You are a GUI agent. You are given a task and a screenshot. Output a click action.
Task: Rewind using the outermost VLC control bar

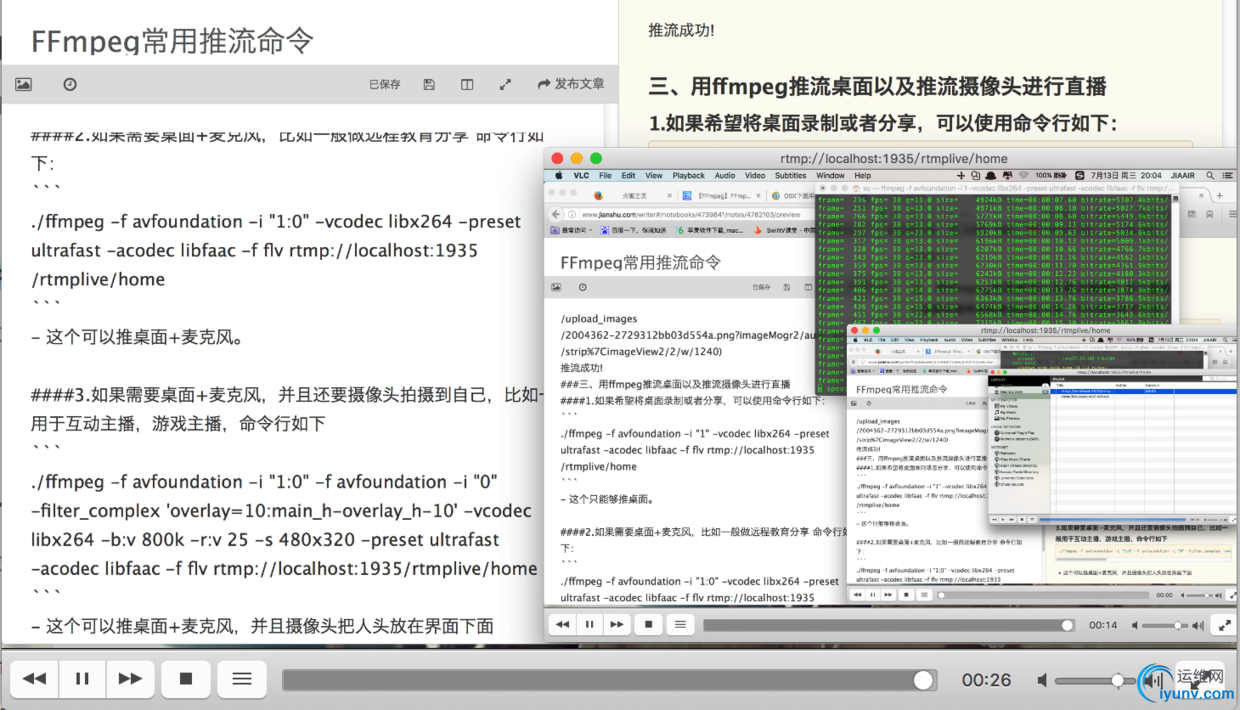click(34, 679)
